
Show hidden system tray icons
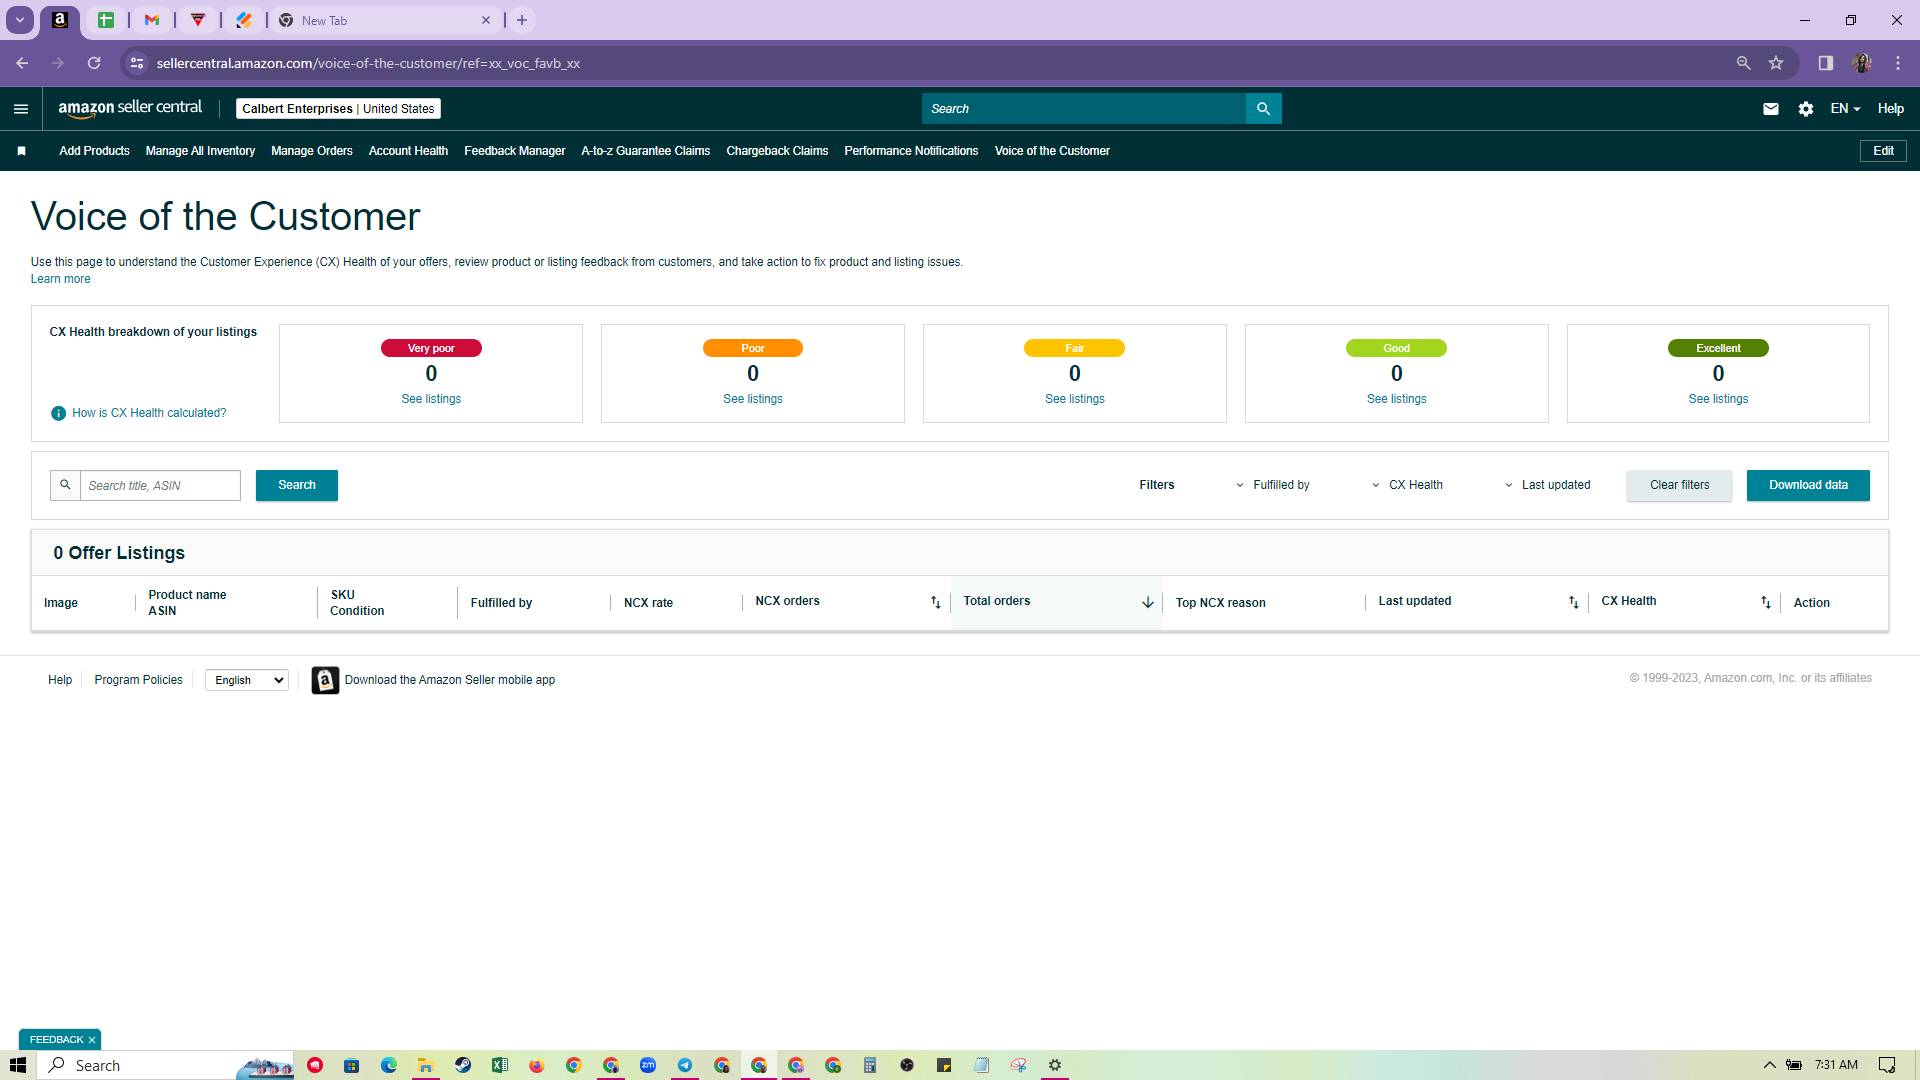click(1769, 1065)
